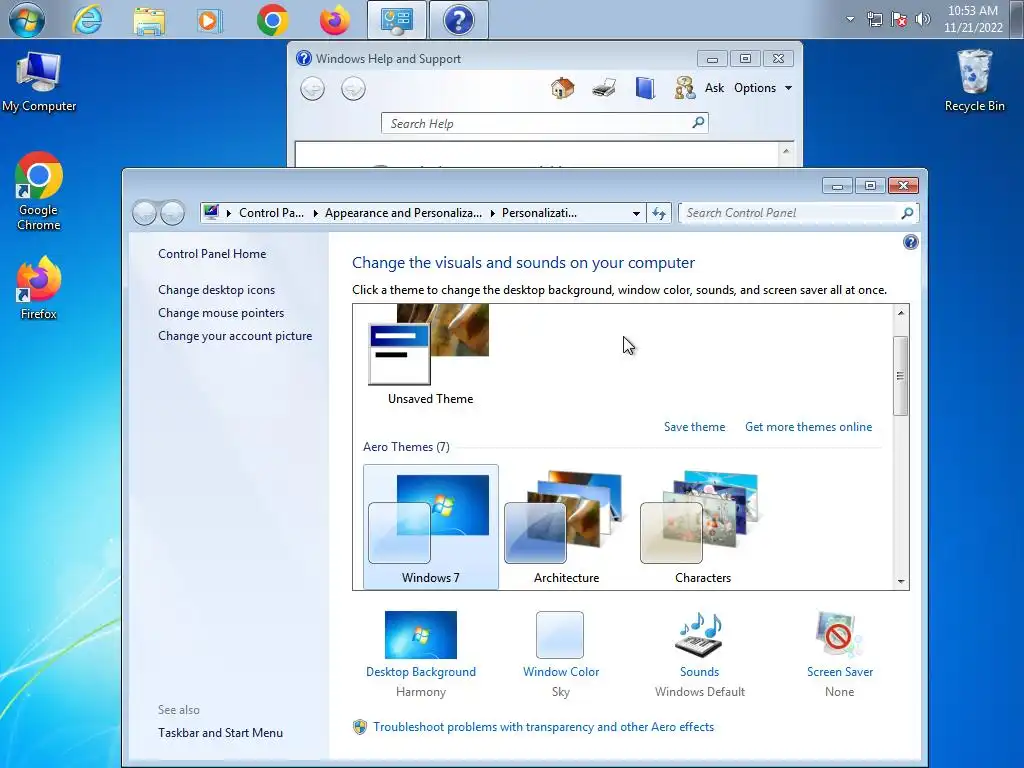This screenshot has width=1024, height=768.
Task: Click the Control Panel breadcrumb segment
Action: pos(271,213)
